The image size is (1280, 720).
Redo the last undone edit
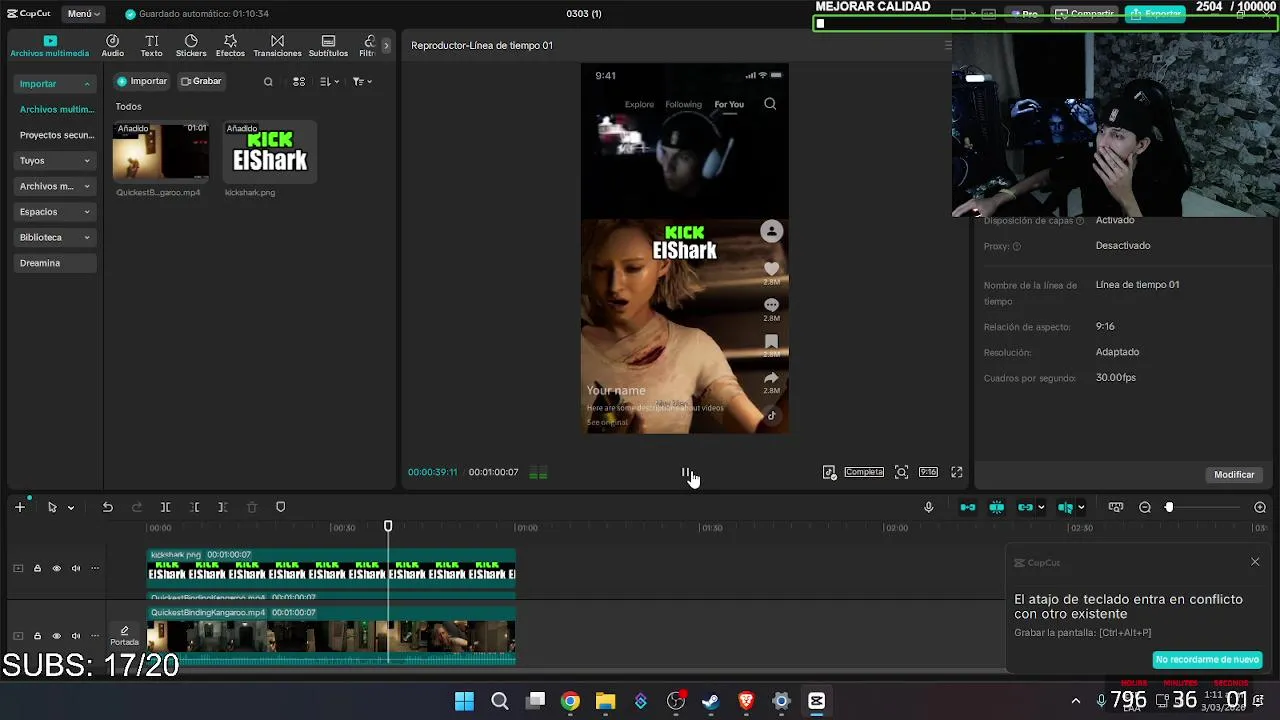(137, 507)
